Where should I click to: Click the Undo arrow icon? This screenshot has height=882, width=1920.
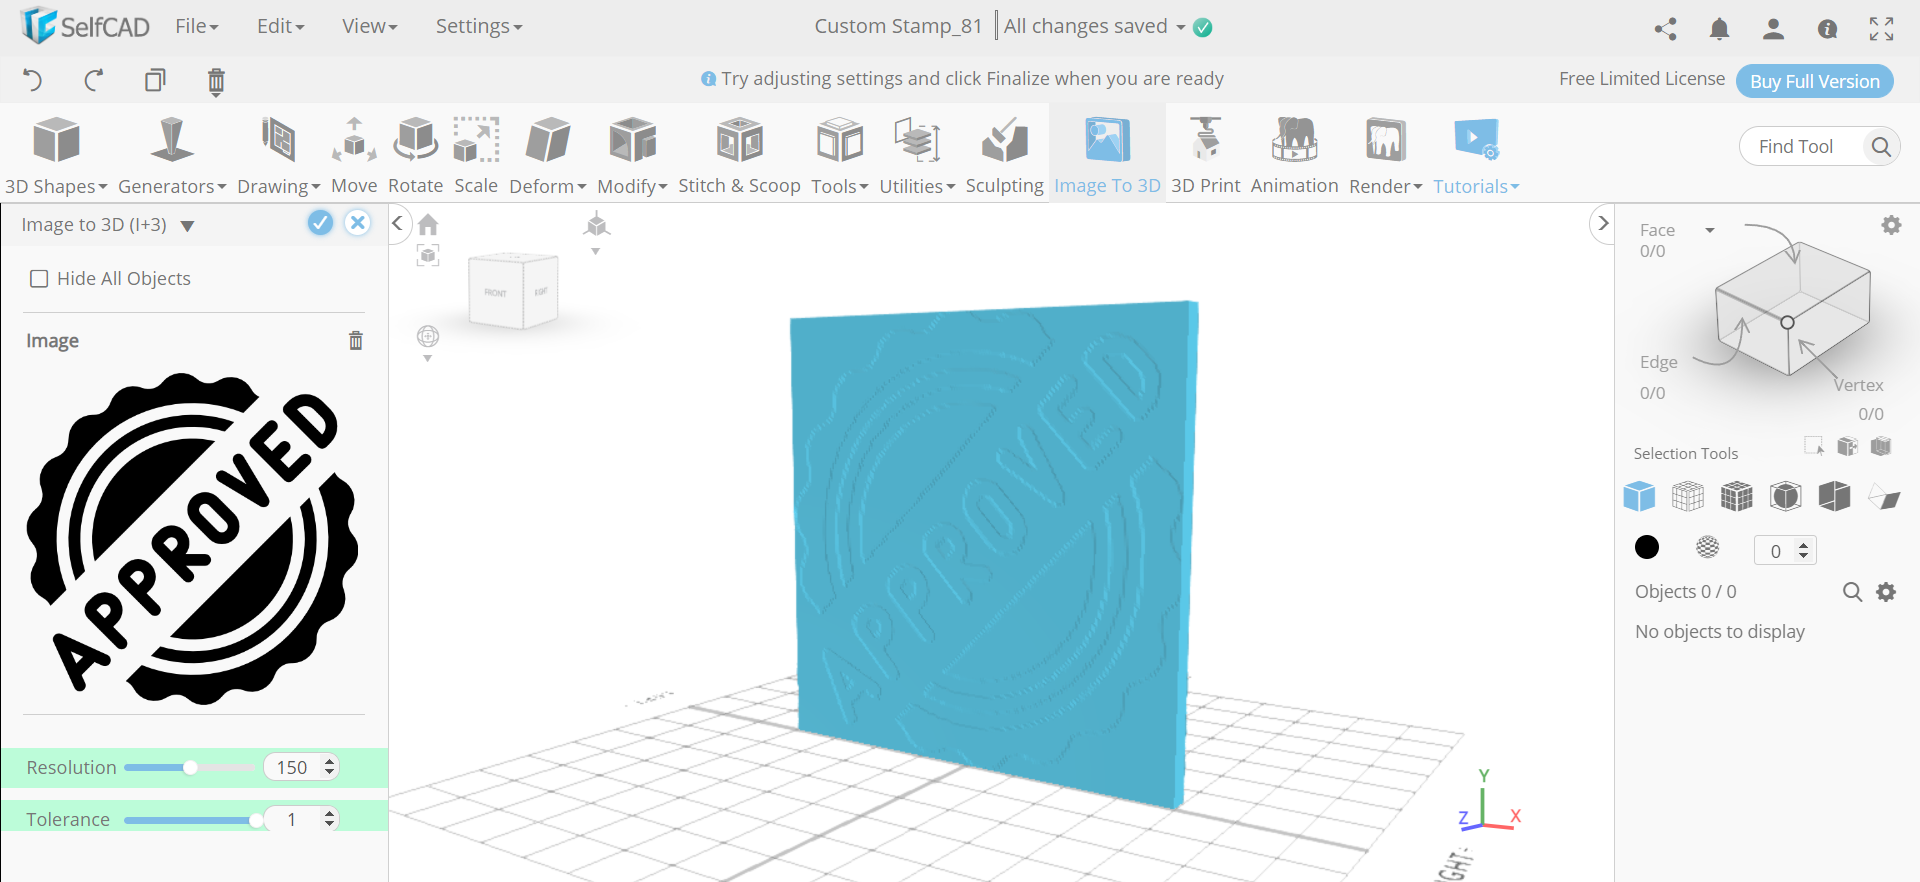pyautogui.click(x=32, y=80)
